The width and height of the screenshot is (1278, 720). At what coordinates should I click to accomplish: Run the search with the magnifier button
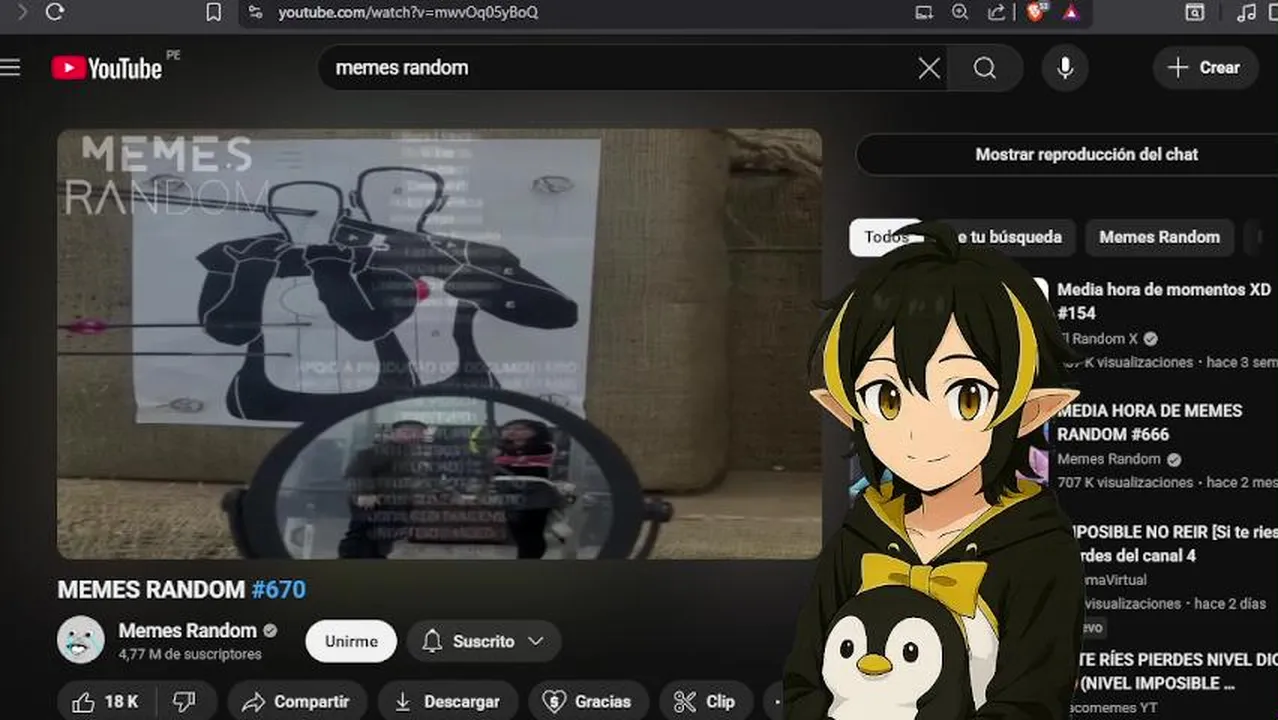click(985, 68)
